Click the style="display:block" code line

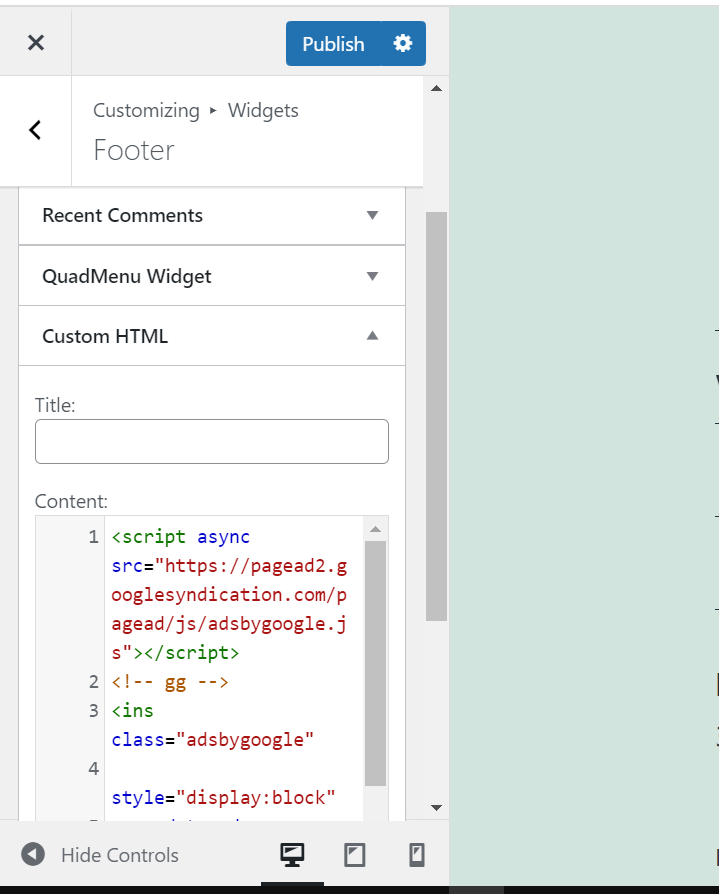coord(224,798)
